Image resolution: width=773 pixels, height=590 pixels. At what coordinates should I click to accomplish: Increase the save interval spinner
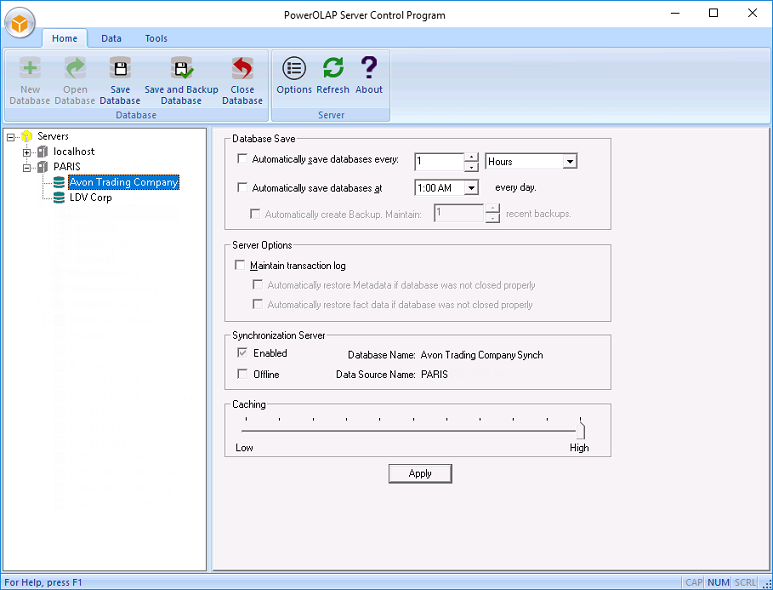coord(471,157)
